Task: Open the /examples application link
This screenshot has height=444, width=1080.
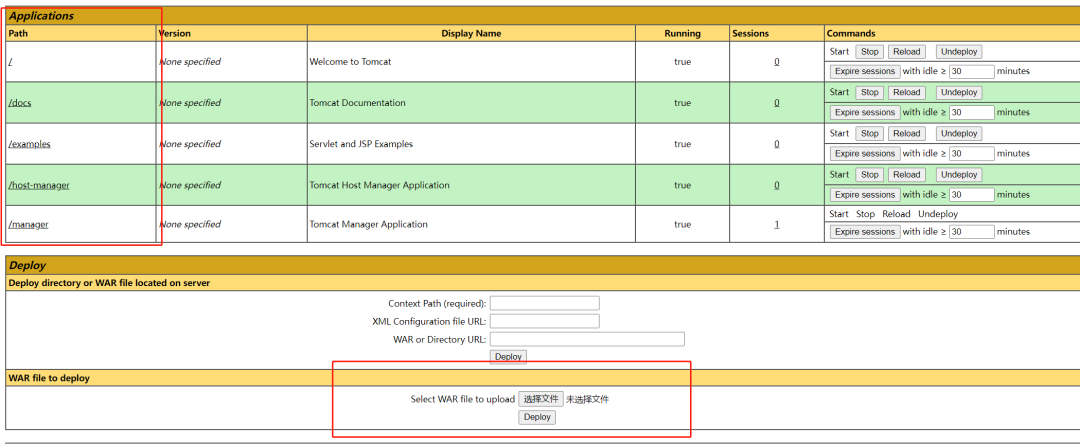Action: coord(30,144)
